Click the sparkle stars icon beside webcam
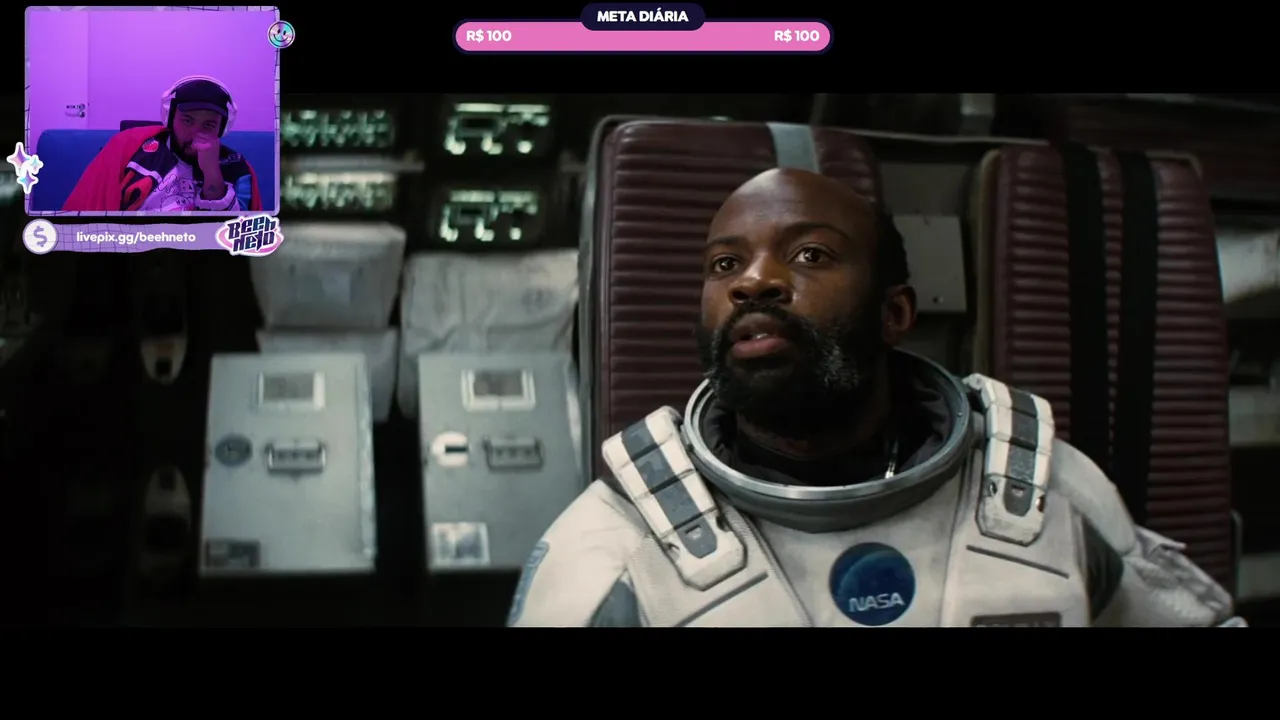The image size is (1280, 720). pyautogui.click(x=24, y=167)
